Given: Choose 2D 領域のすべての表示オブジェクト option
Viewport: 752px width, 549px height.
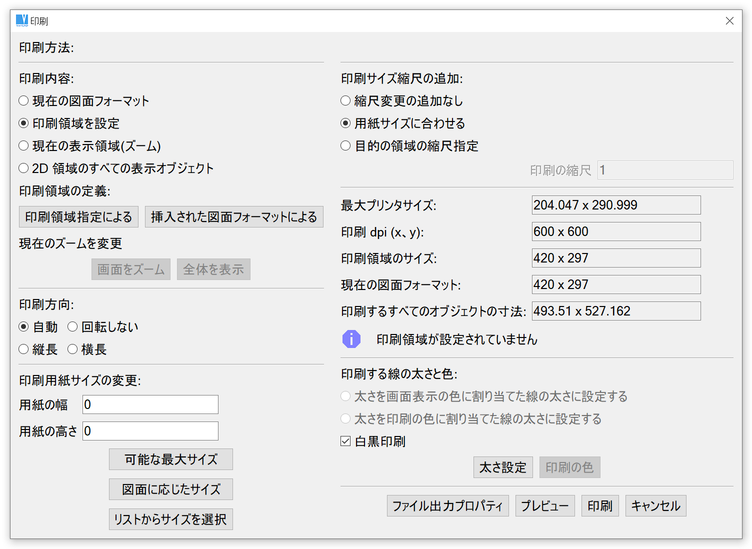Looking at the screenshot, I should tap(24, 168).
